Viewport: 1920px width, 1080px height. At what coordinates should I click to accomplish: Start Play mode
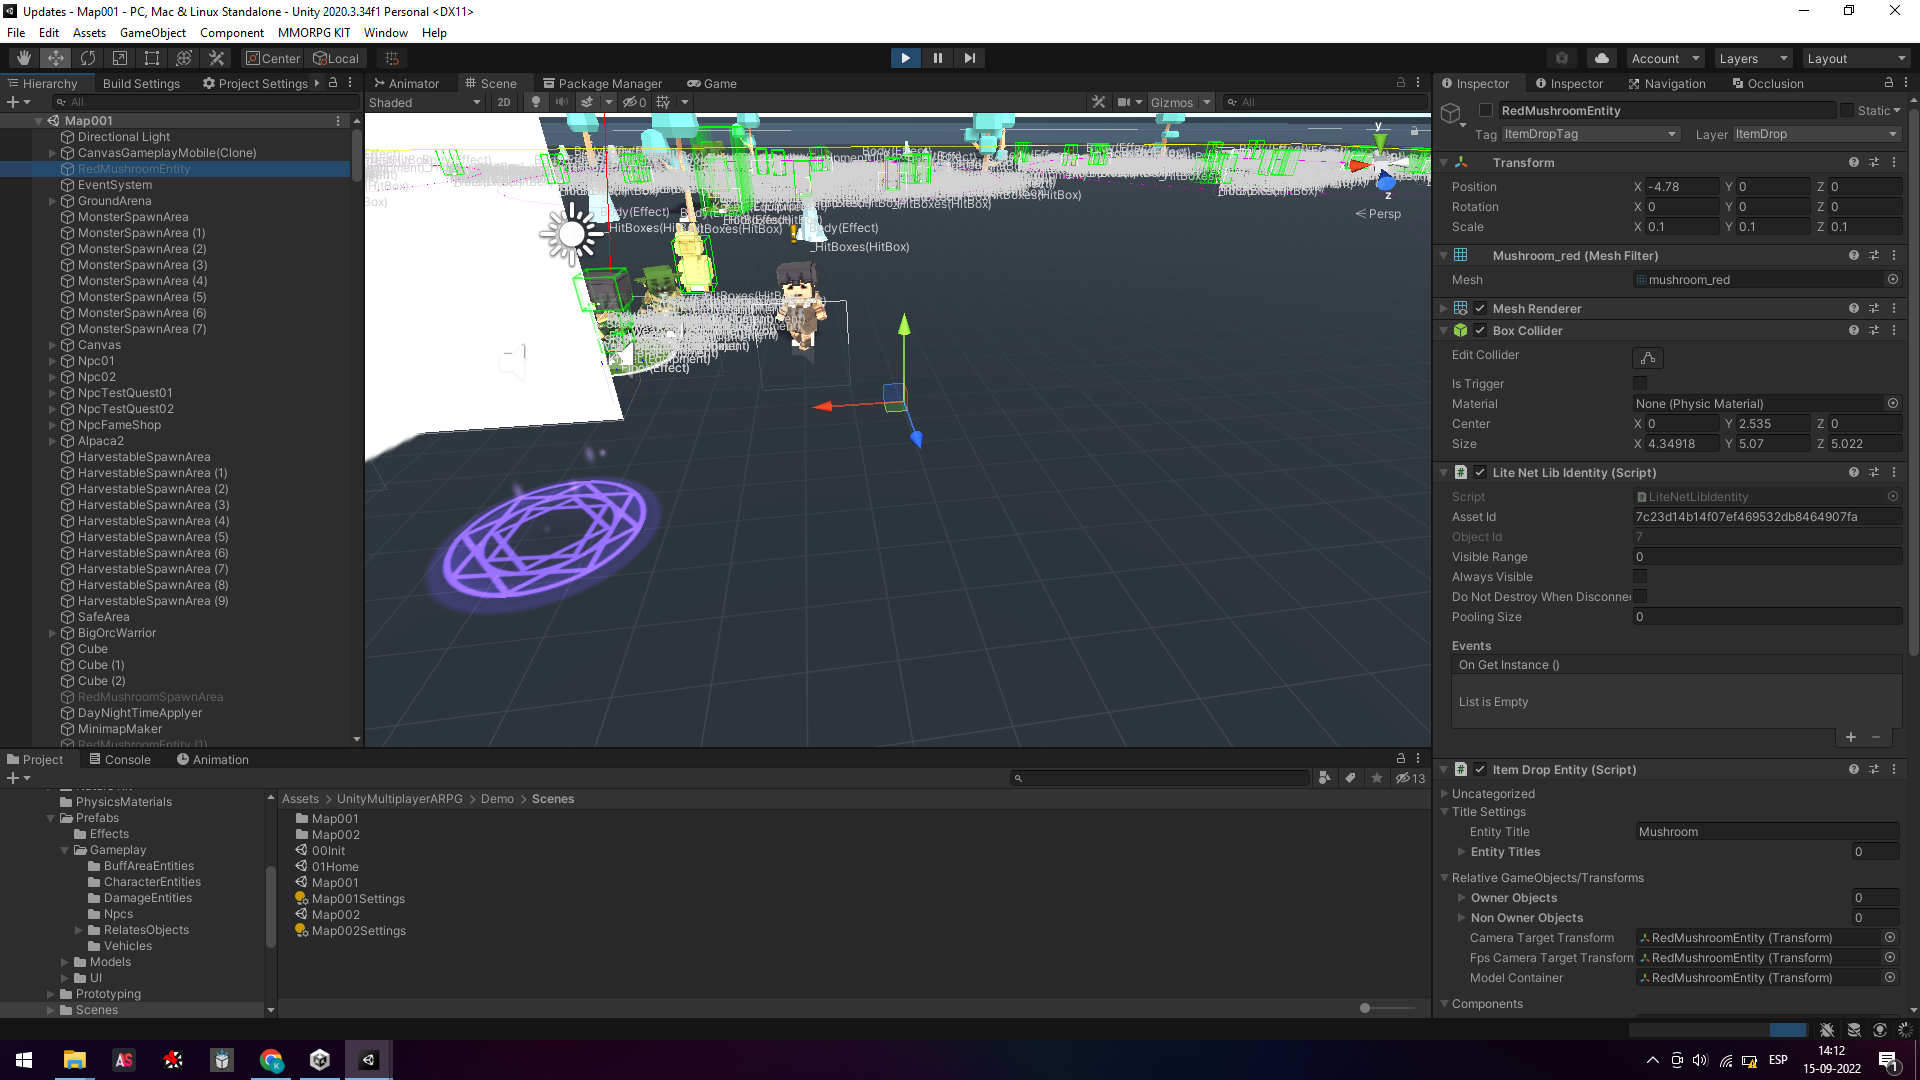click(905, 58)
